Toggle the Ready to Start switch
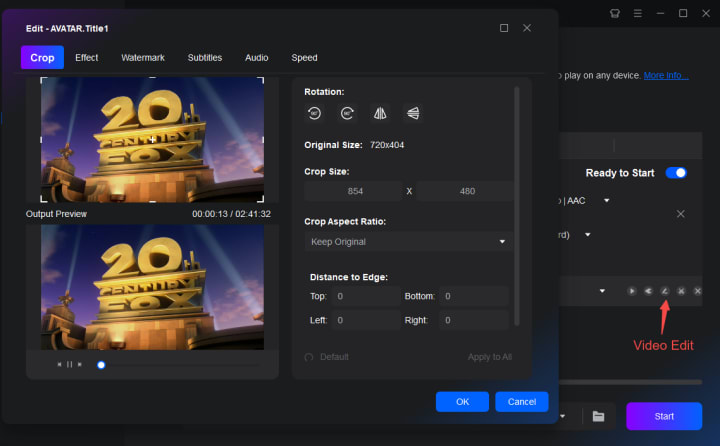Screen dimensions: 720x446 pyautogui.click(x=676, y=173)
